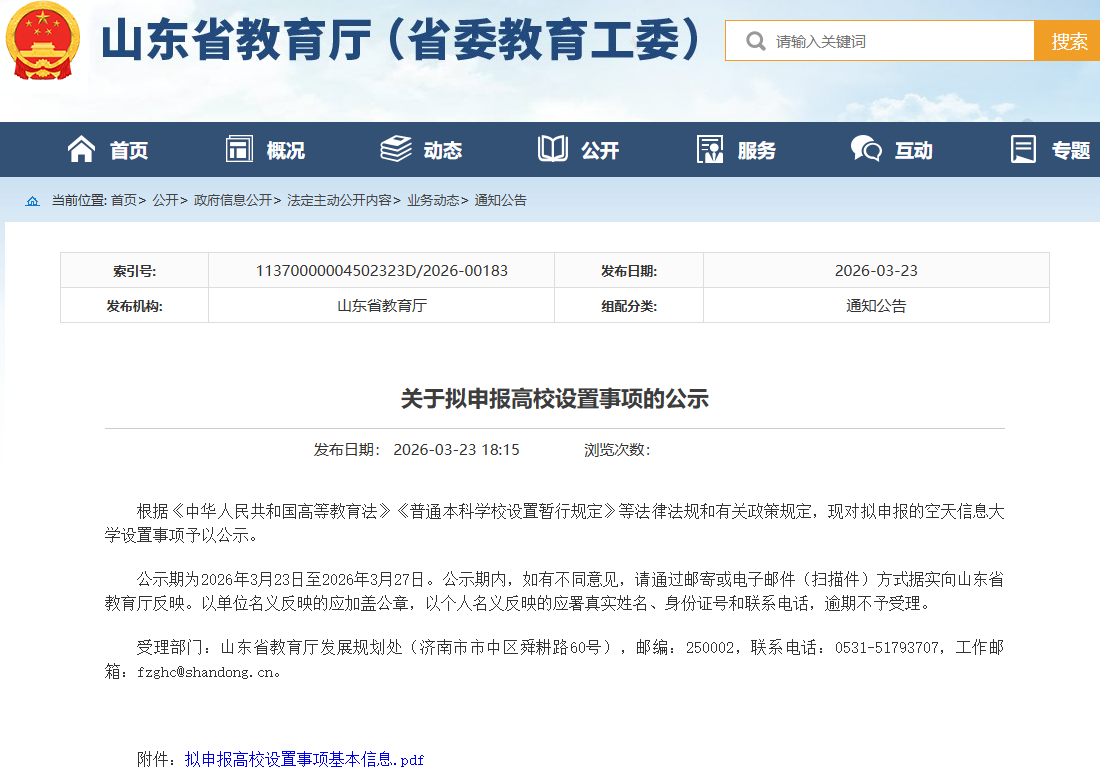Click the magnifying glass search icon

[756, 41]
